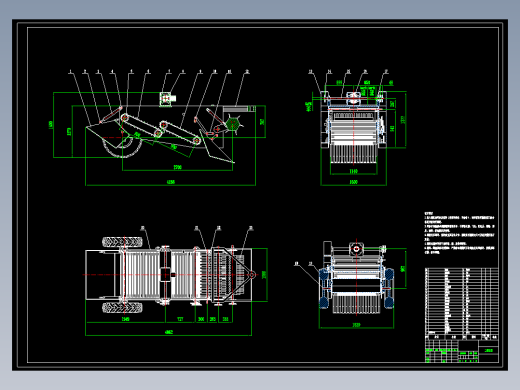Screen dimensions: 520x390
Task: Click the overall width dimension under rear view
Action: (x=356, y=325)
